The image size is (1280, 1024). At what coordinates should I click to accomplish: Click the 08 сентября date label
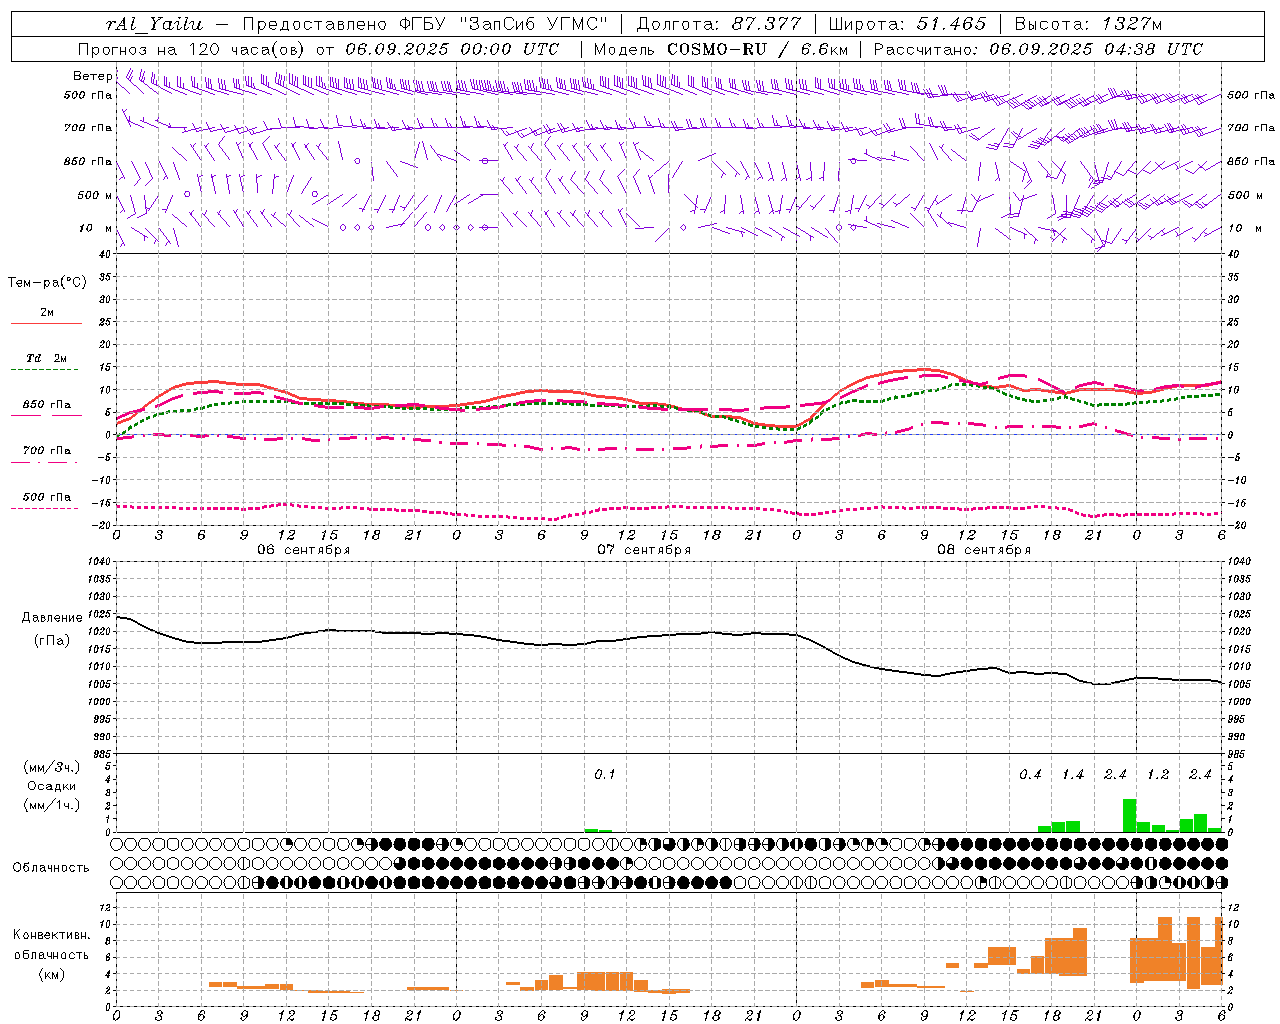(x=984, y=550)
